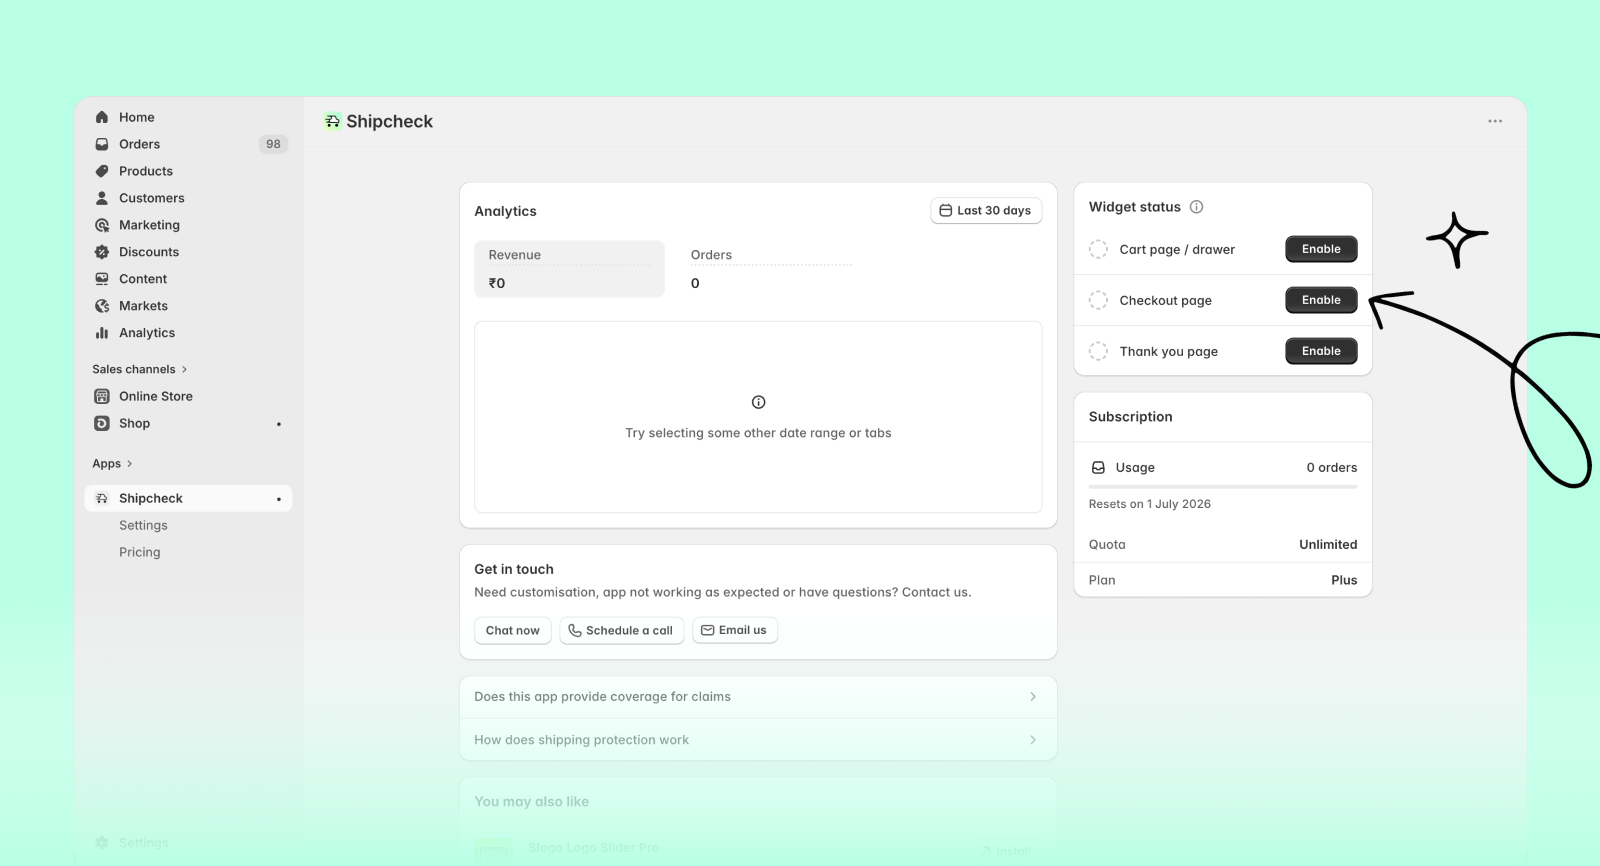Click the Thank you page status circle
The image size is (1600, 866).
1098,351
